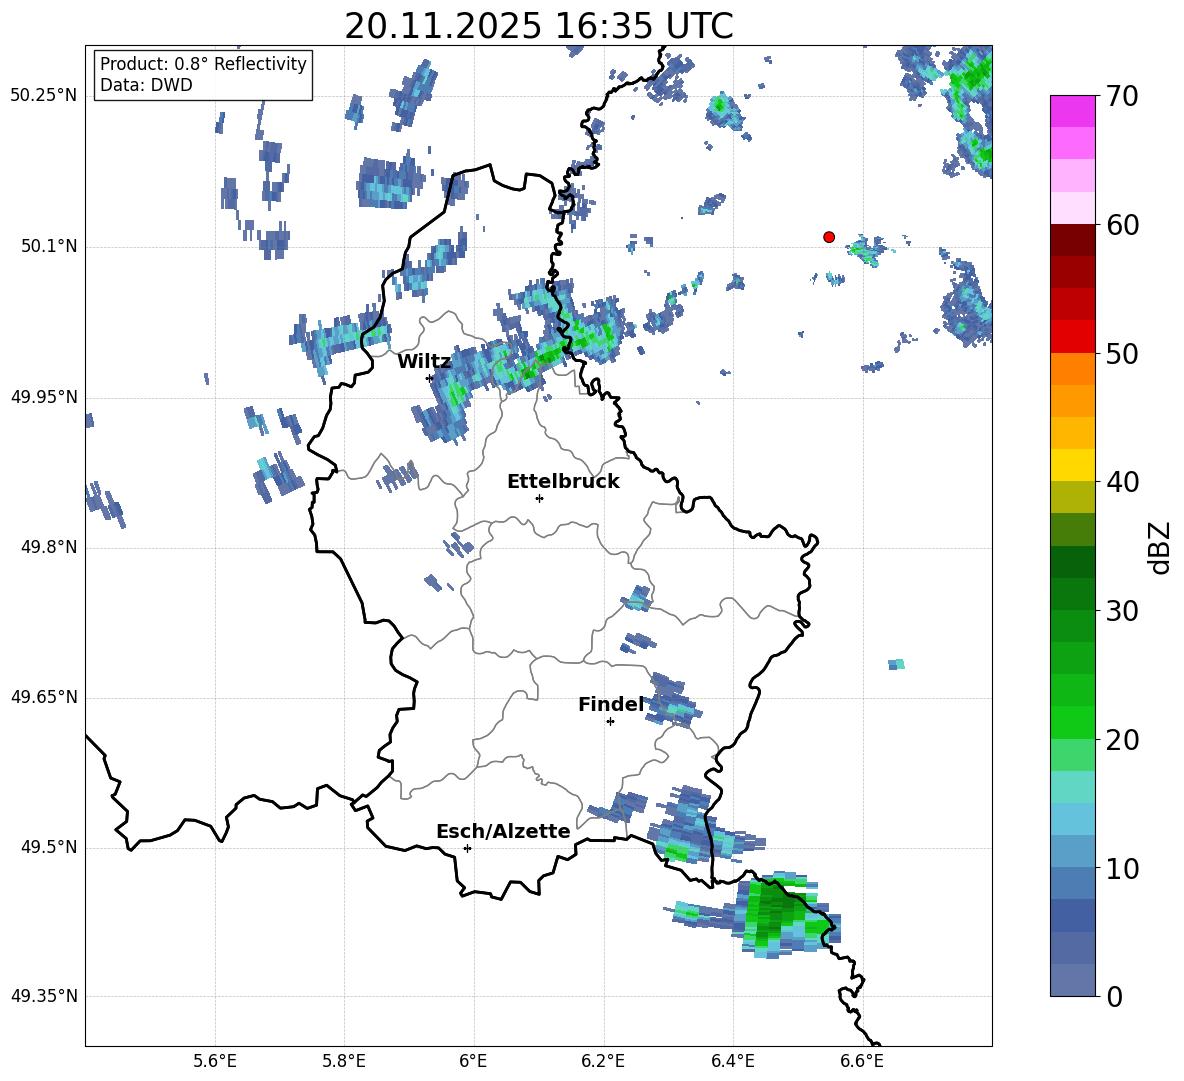1184x1081 pixels.
Task: Click the cross marker at Wiltz
Action: (x=430, y=378)
